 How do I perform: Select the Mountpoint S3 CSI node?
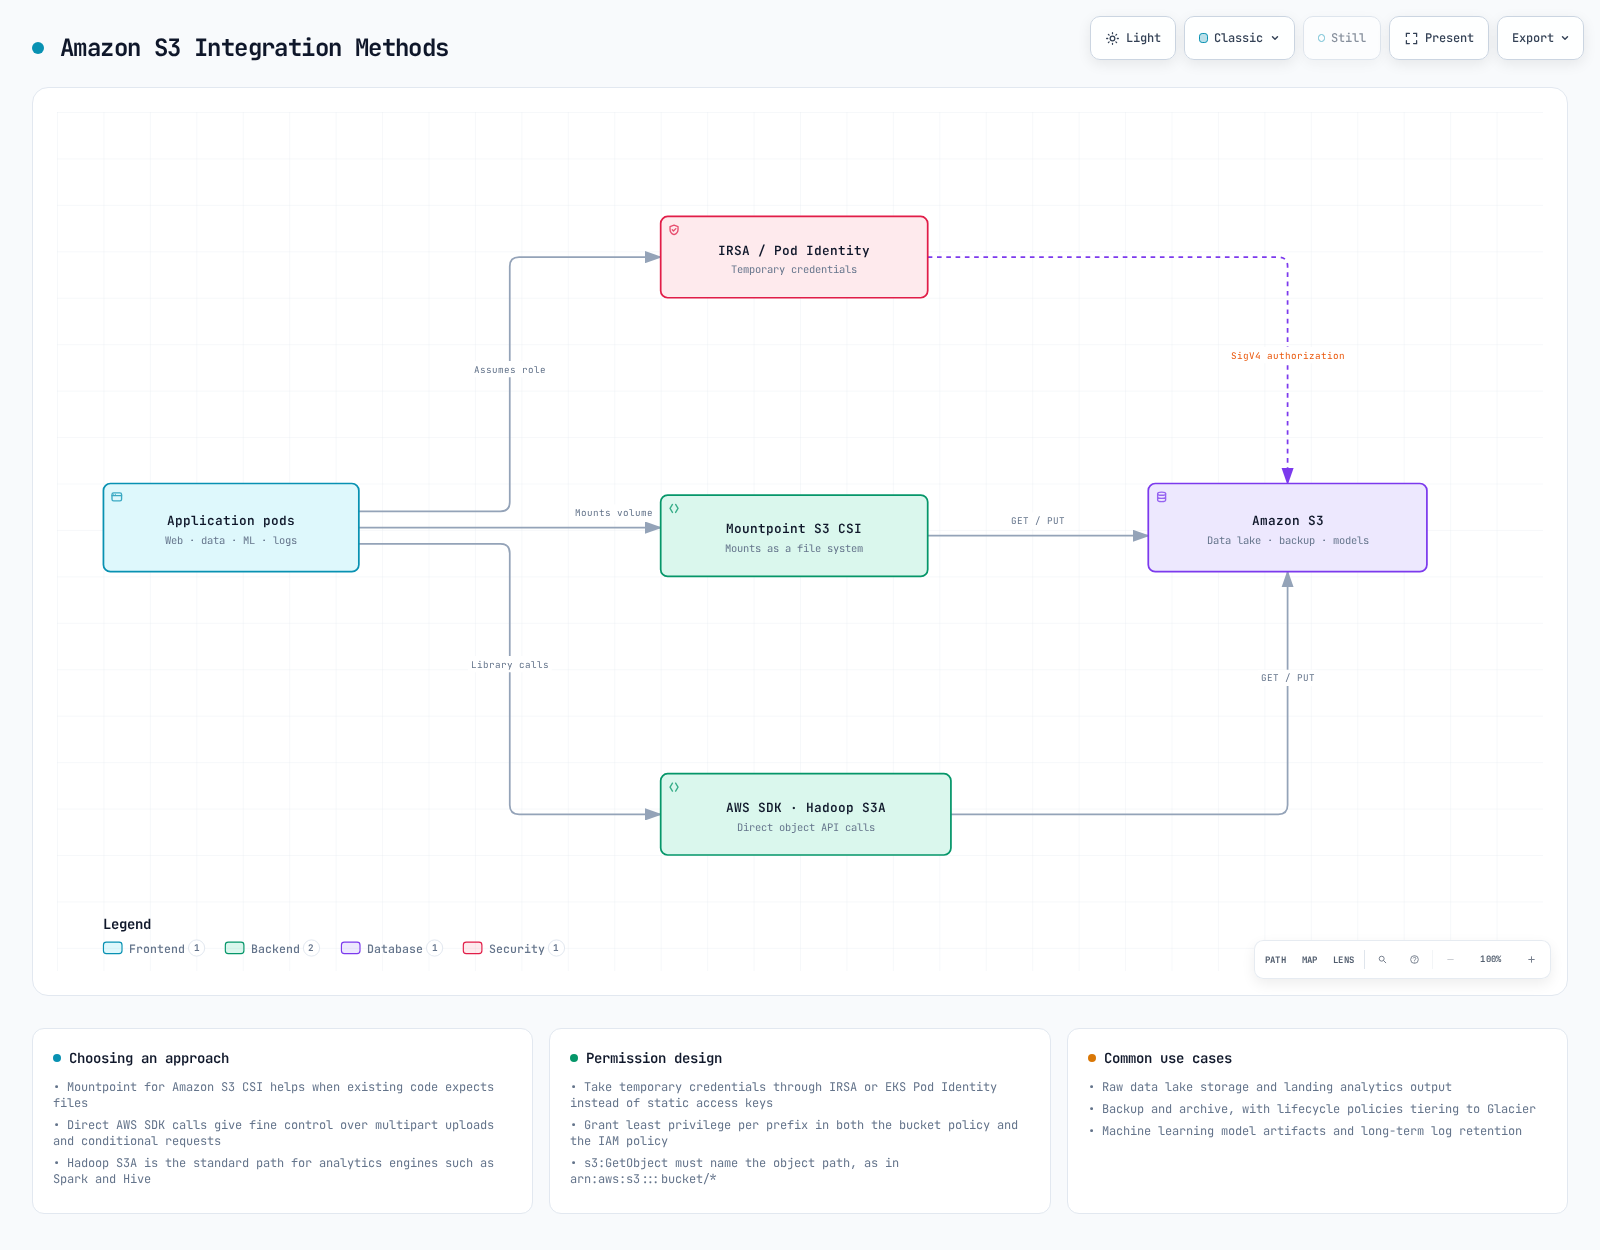pos(794,536)
